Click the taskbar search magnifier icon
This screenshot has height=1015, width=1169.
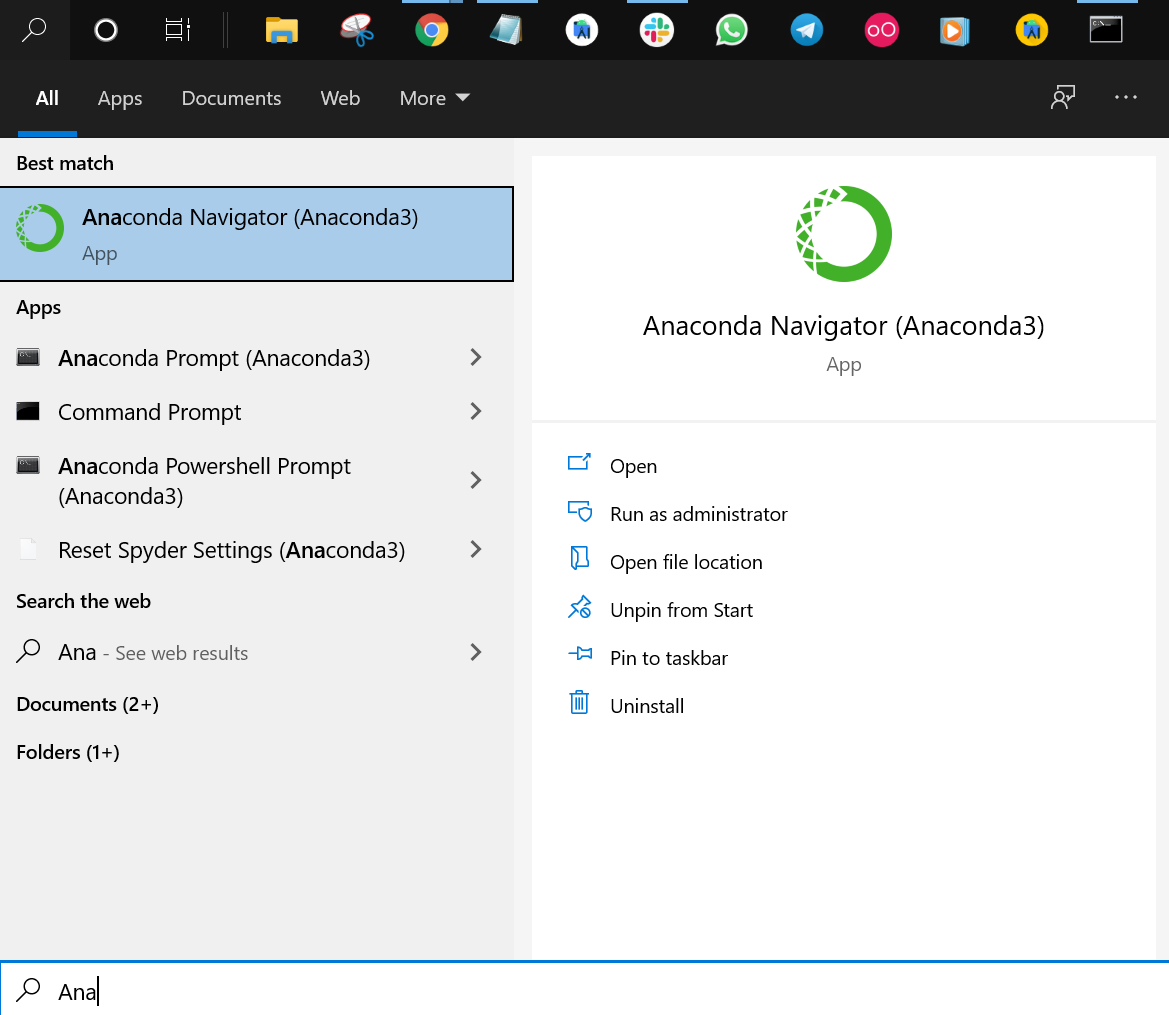(34, 30)
